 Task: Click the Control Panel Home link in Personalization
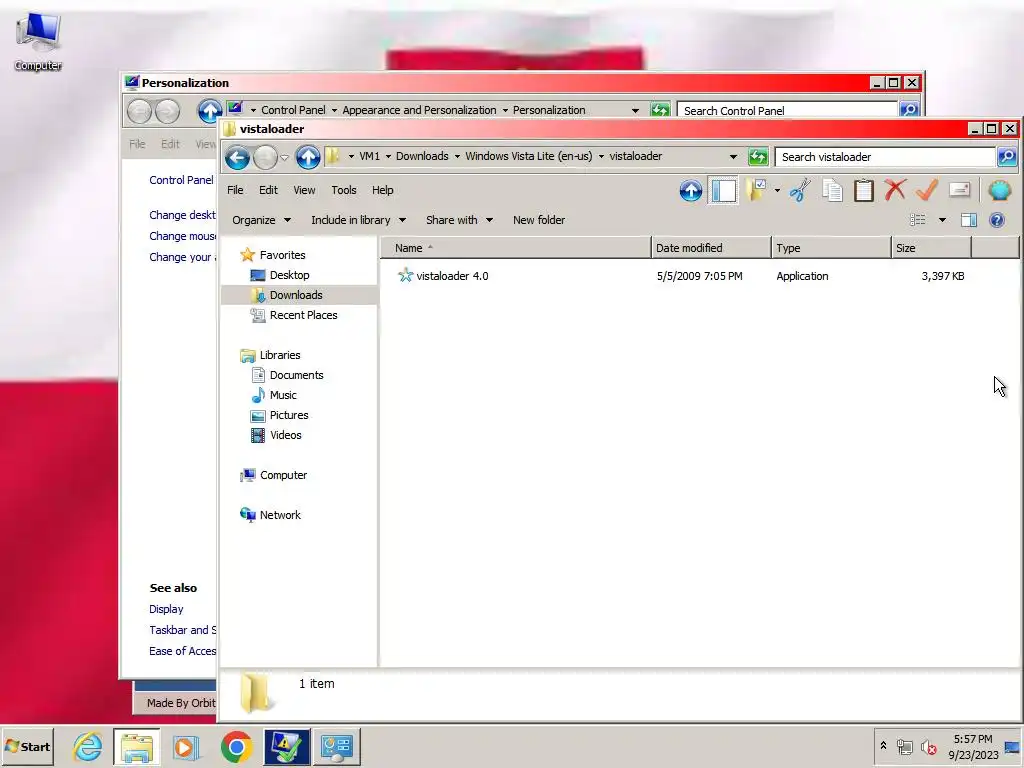[182, 180]
